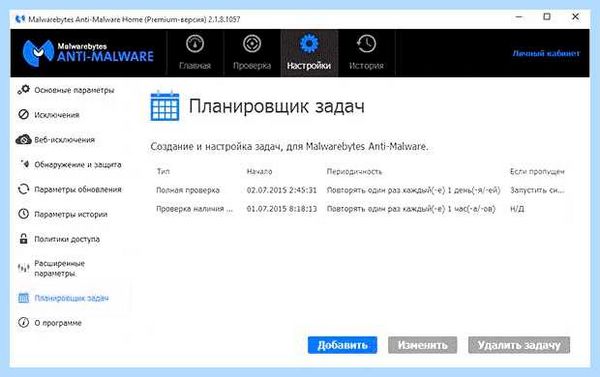Select the Настройки settings tab

pyautogui.click(x=309, y=53)
